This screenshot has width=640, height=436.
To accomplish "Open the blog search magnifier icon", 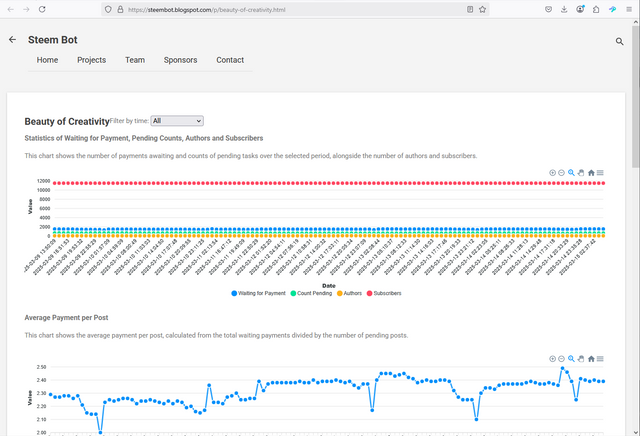I will (620, 41).
